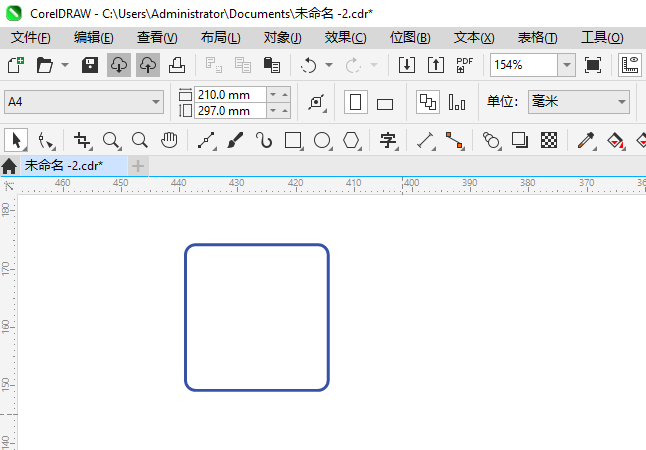Select the Polygon tool
The height and width of the screenshot is (450, 646).
click(351, 140)
